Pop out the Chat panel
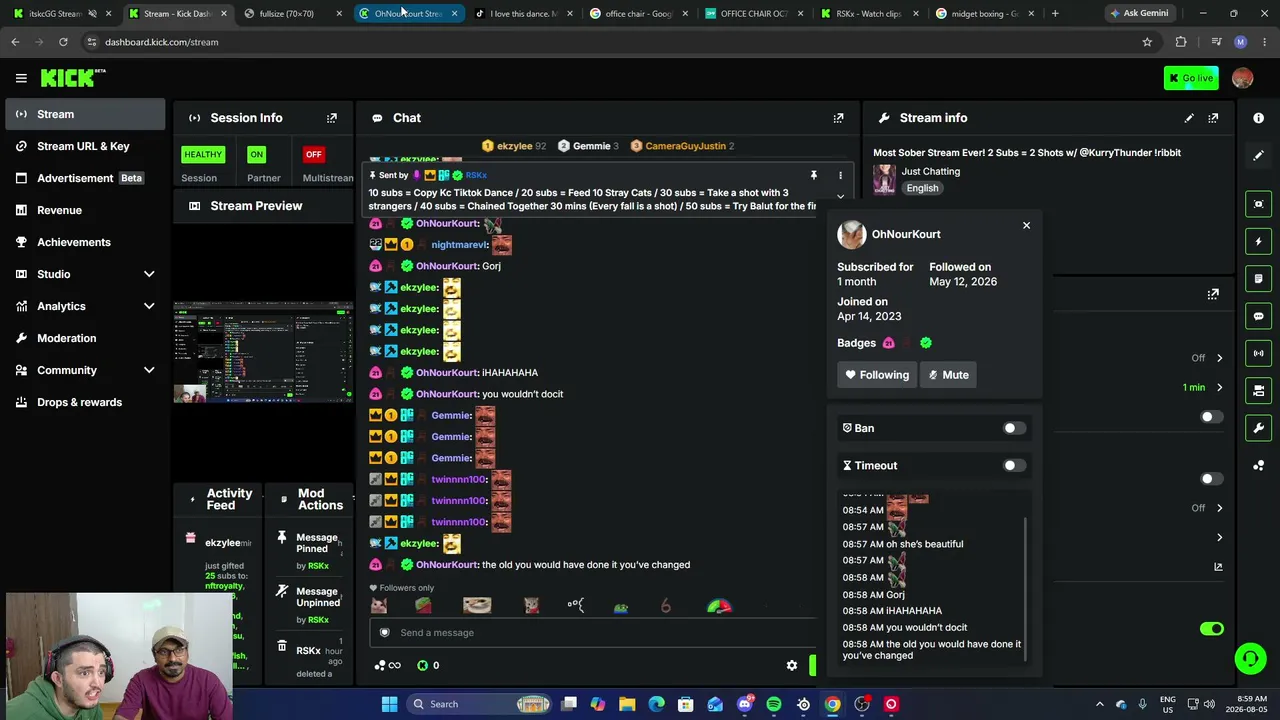1280x720 pixels. pos(838,118)
